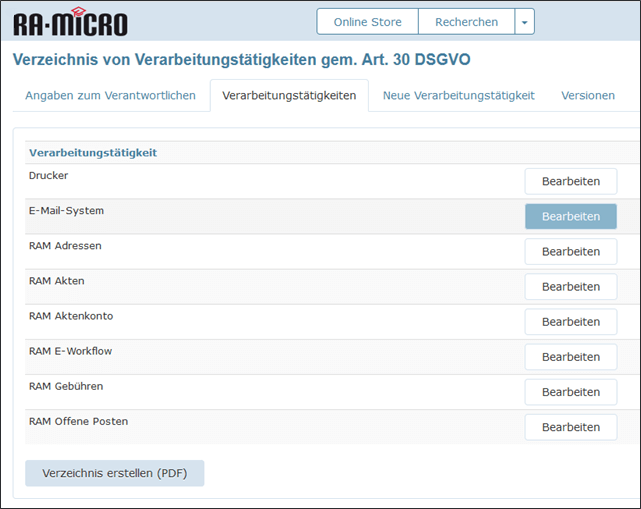Edit the RAM Gebühren entry
641x509 pixels.
pyautogui.click(x=570, y=391)
